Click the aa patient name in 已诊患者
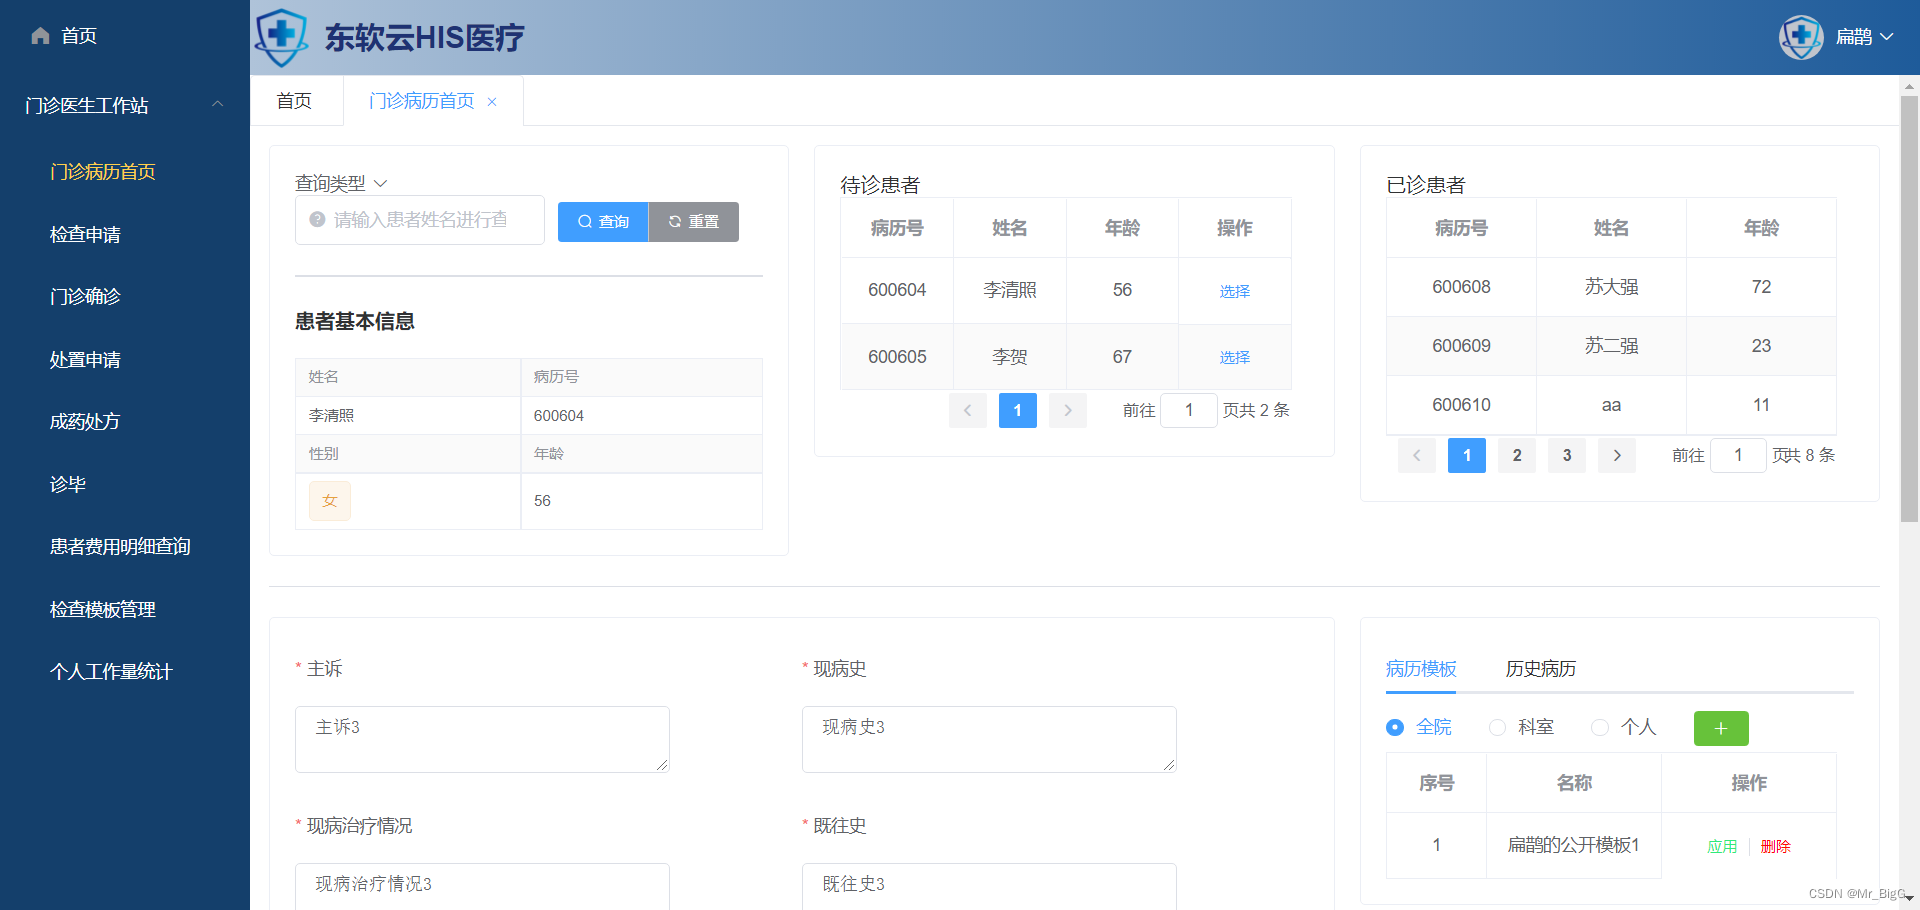Screen dimensions: 1920x910 coord(1611,405)
